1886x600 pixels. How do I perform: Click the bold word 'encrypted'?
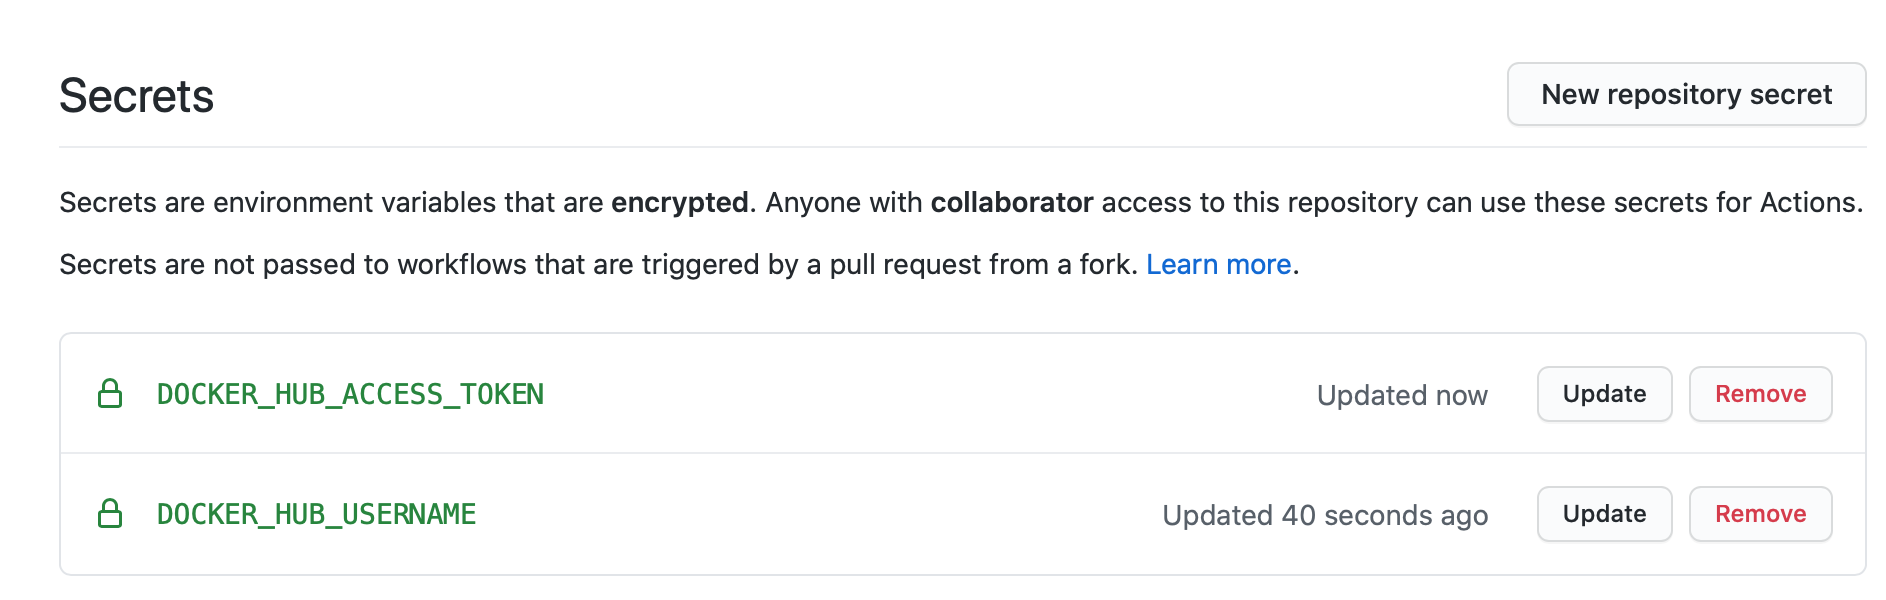(679, 203)
